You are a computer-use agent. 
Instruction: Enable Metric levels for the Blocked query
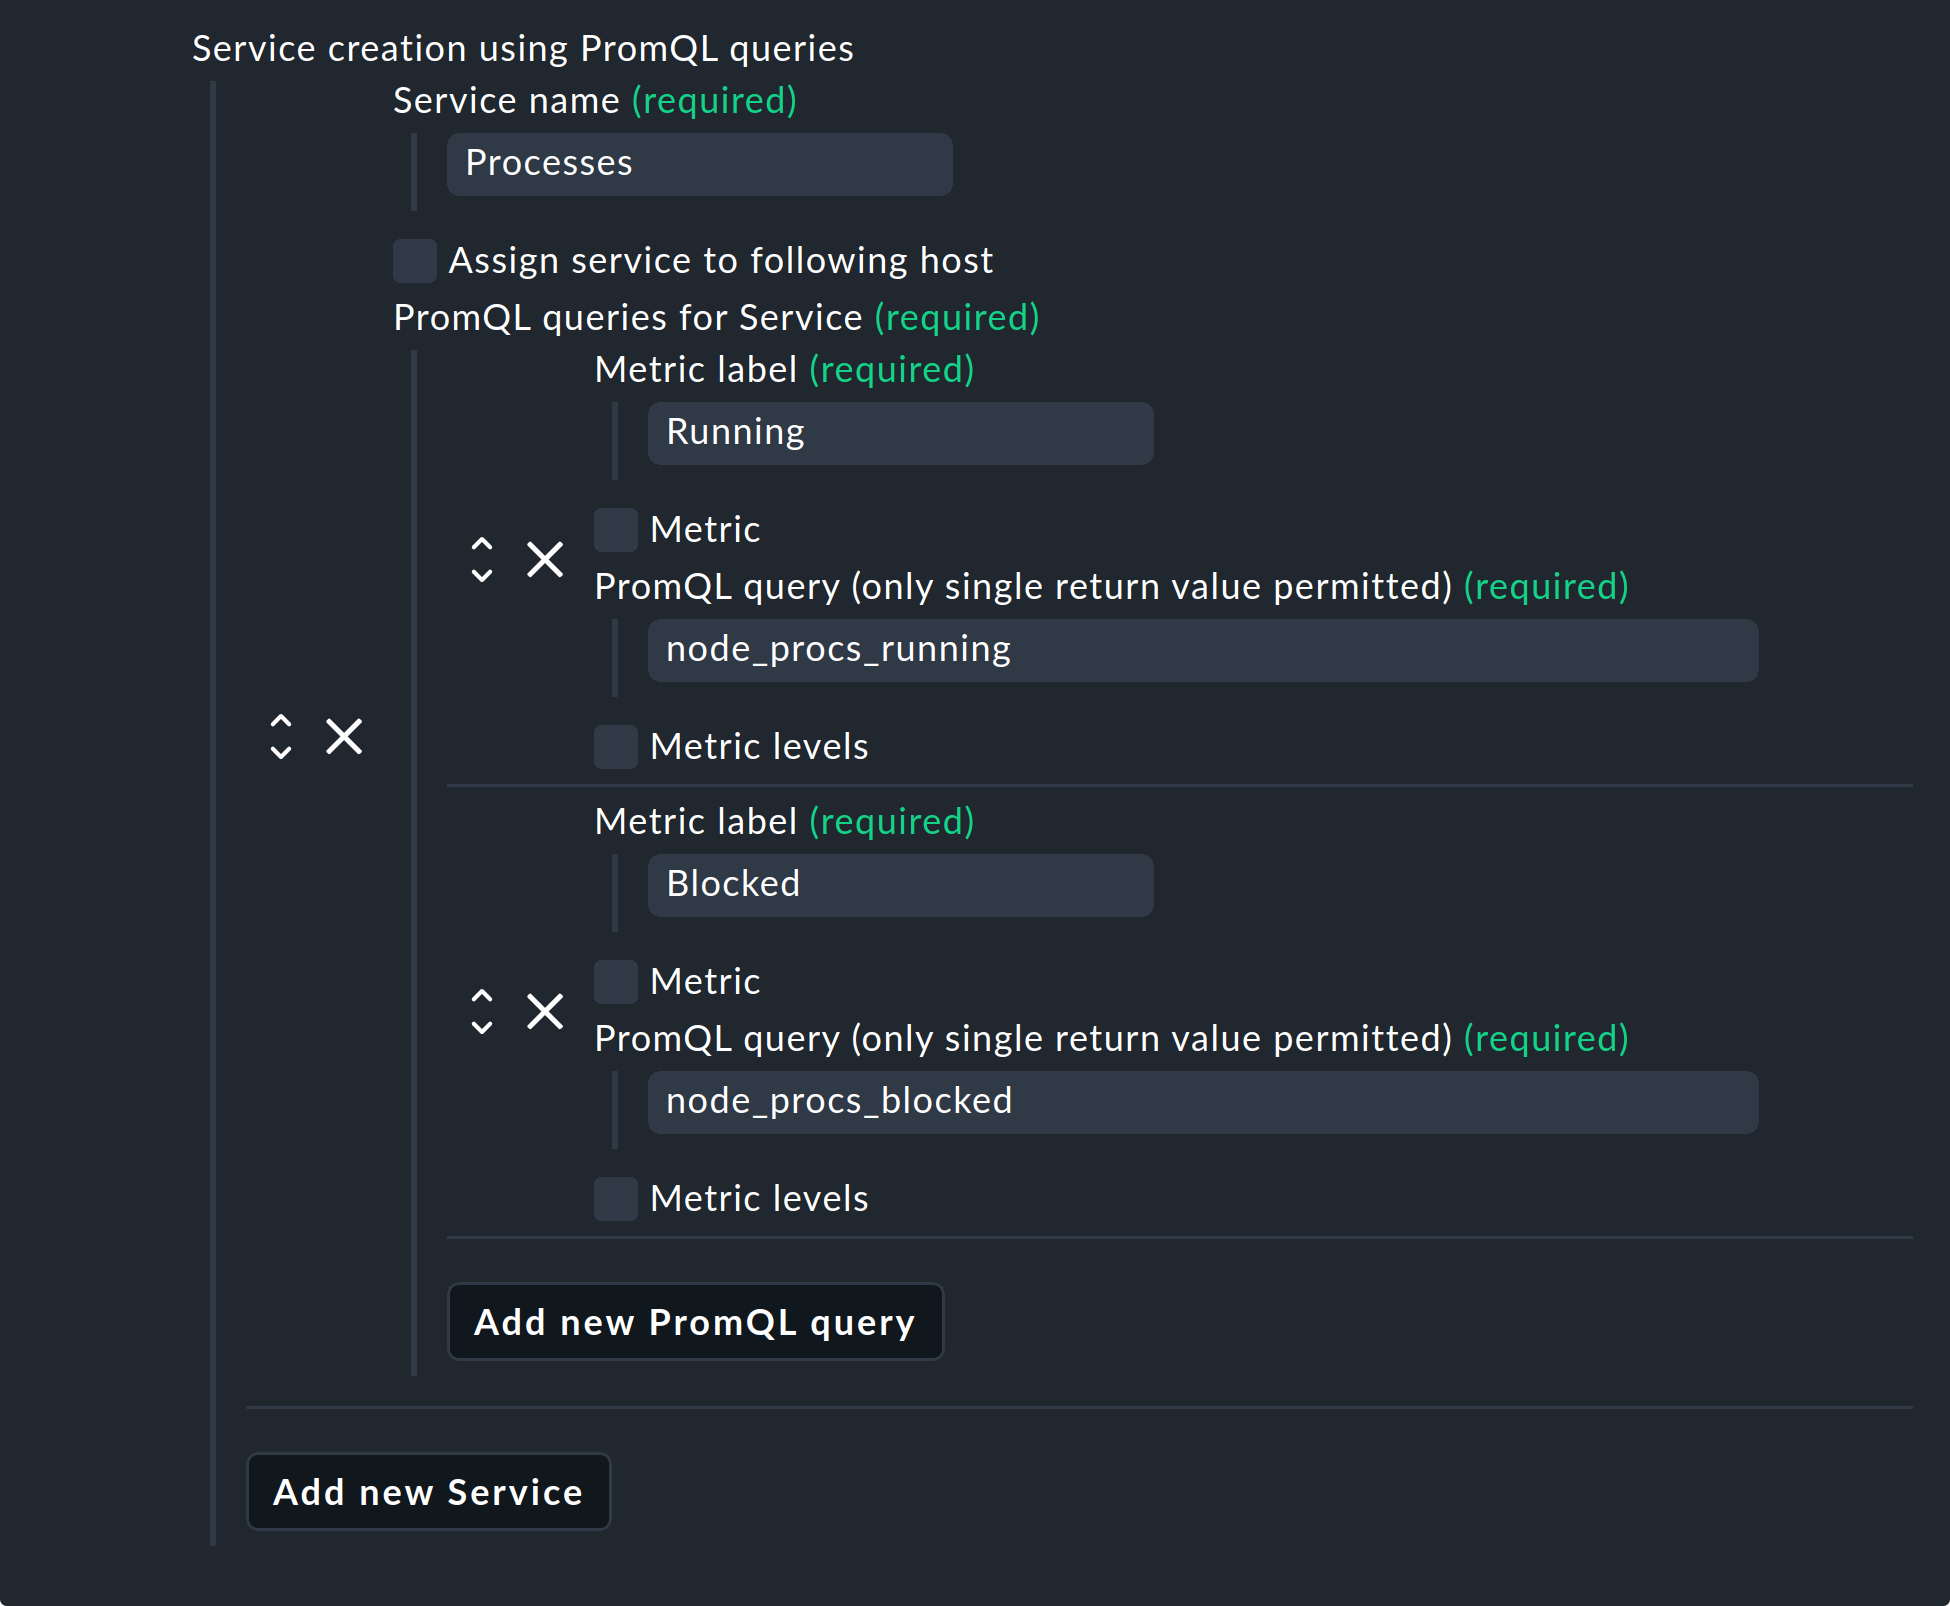coord(615,1198)
